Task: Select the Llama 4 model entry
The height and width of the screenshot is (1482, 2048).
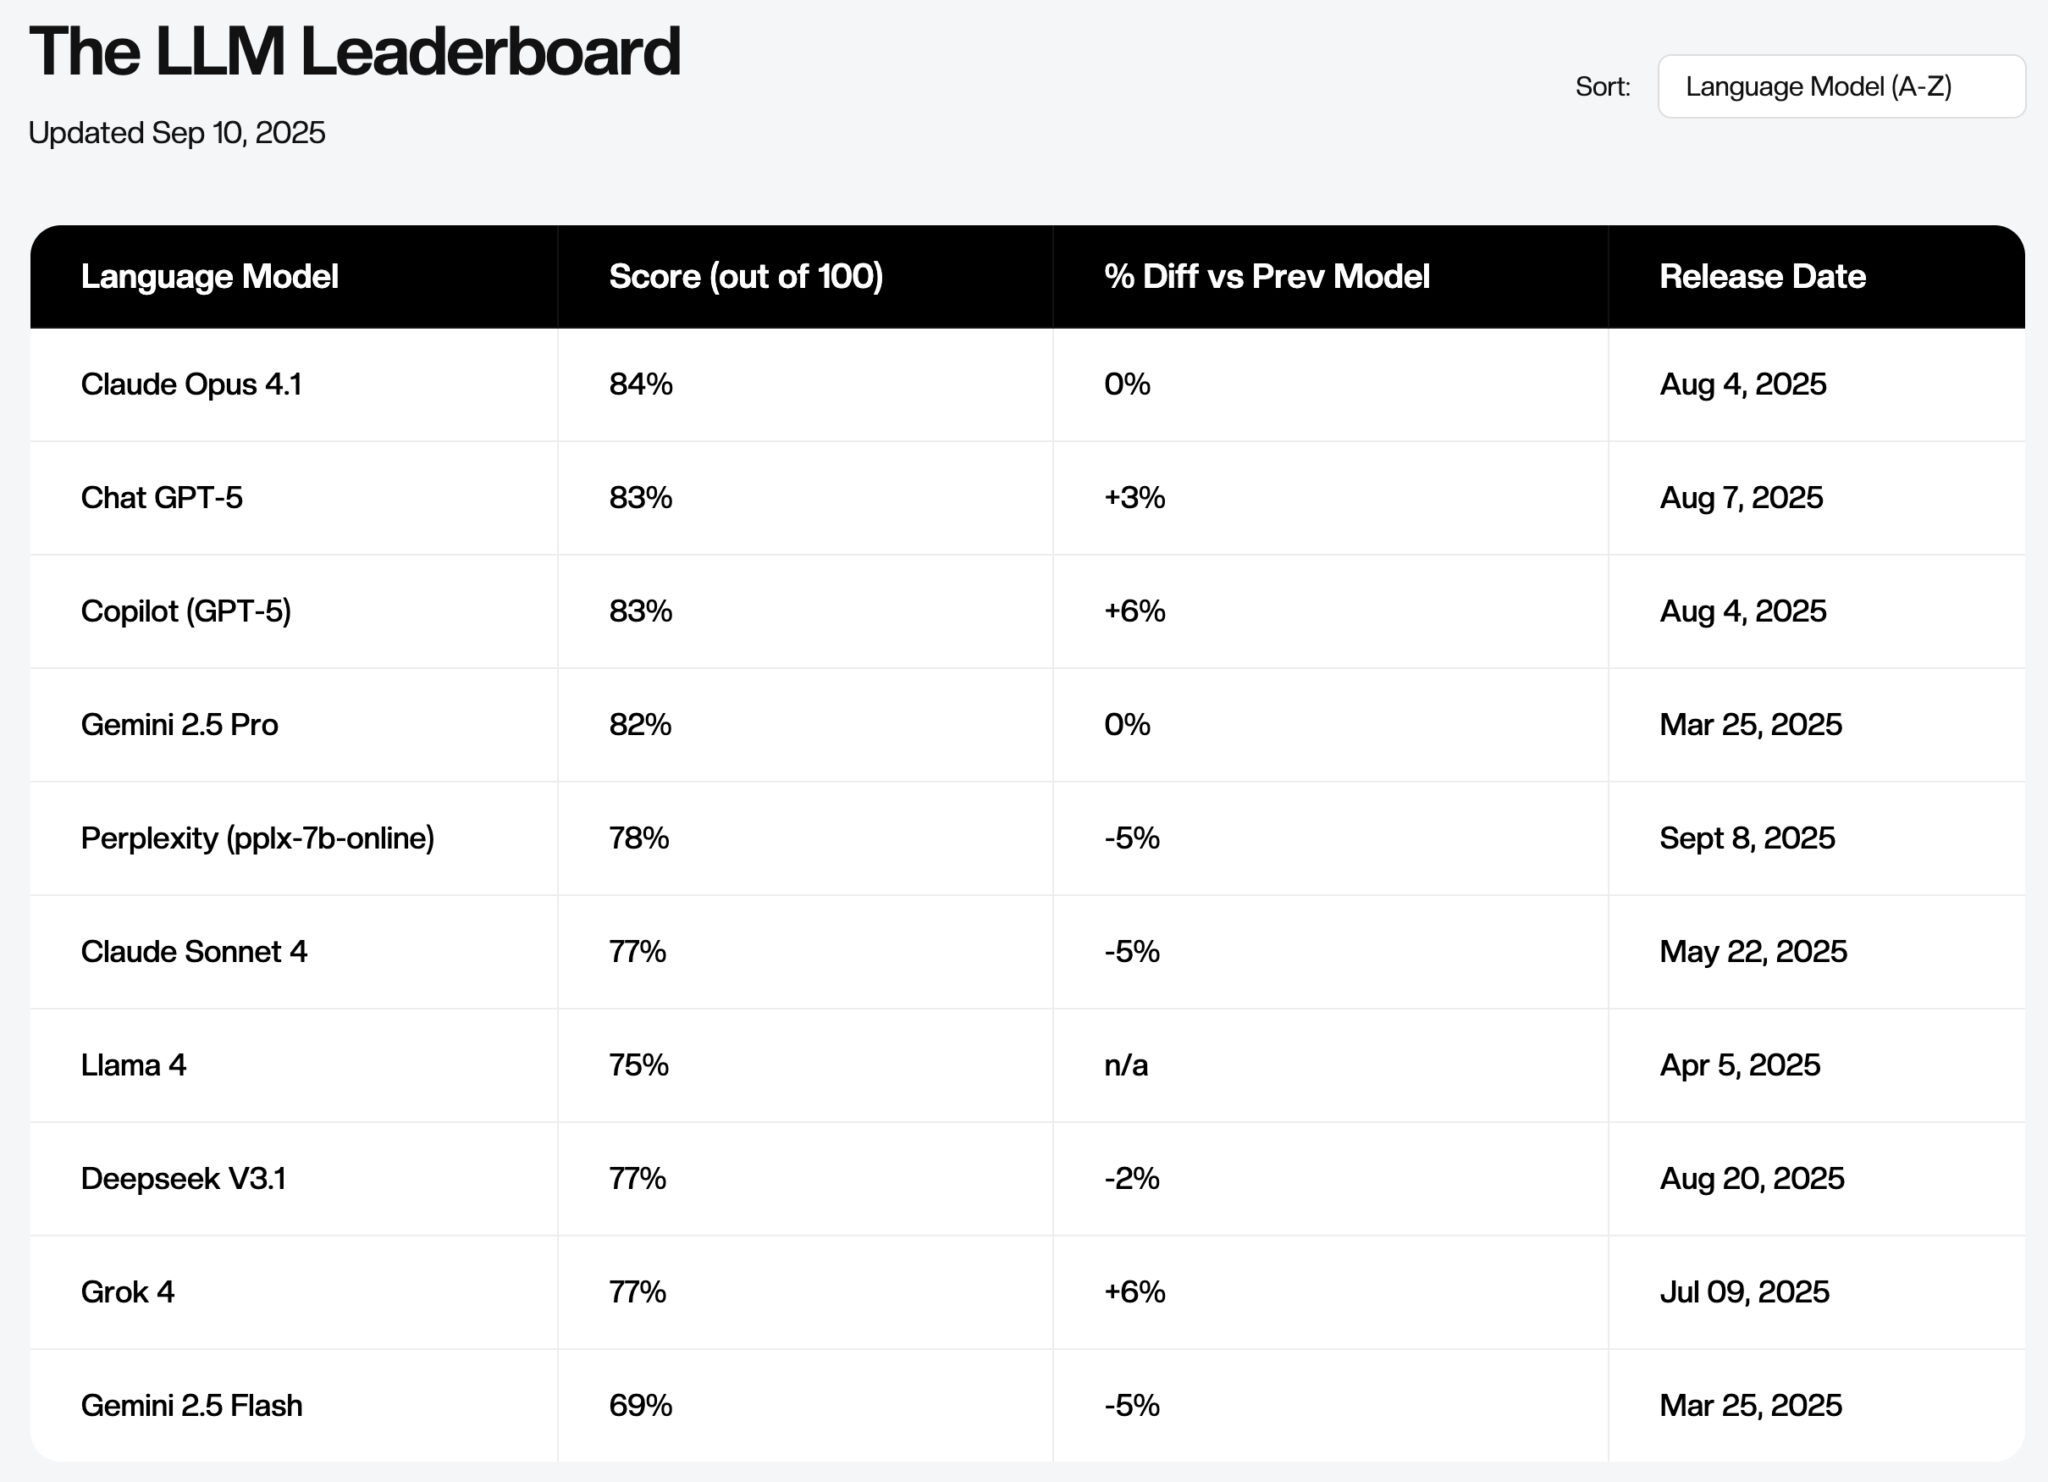Action: pos(133,1065)
